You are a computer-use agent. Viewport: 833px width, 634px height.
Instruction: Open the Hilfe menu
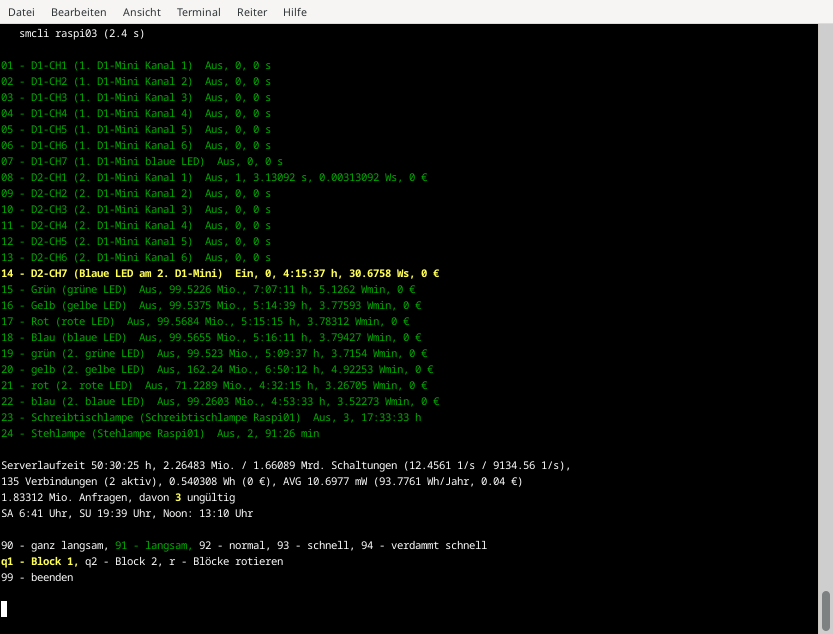pos(295,12)
